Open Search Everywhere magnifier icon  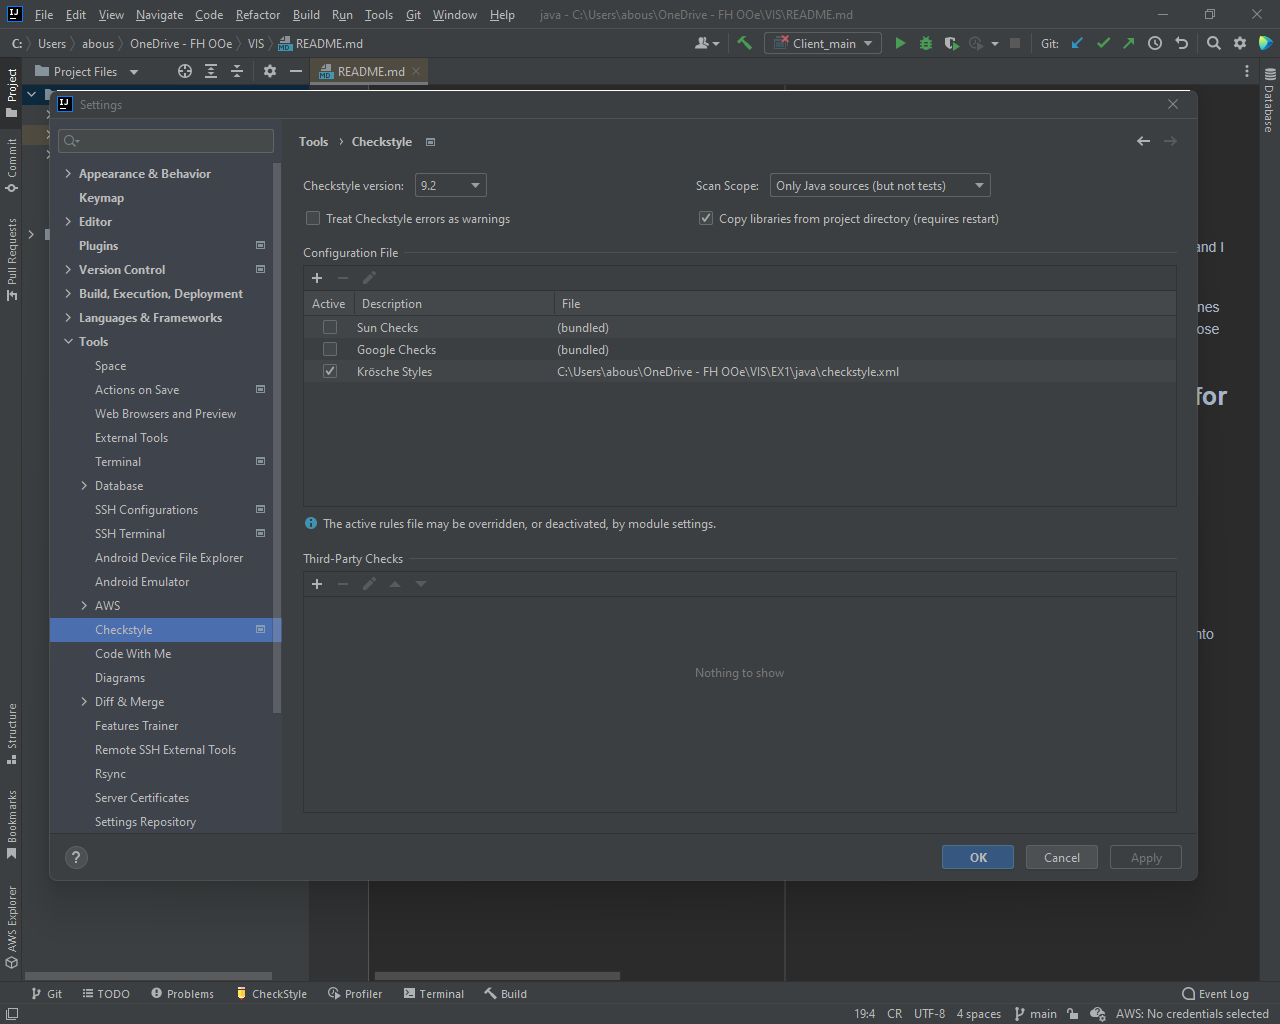tap(1214, 43)
